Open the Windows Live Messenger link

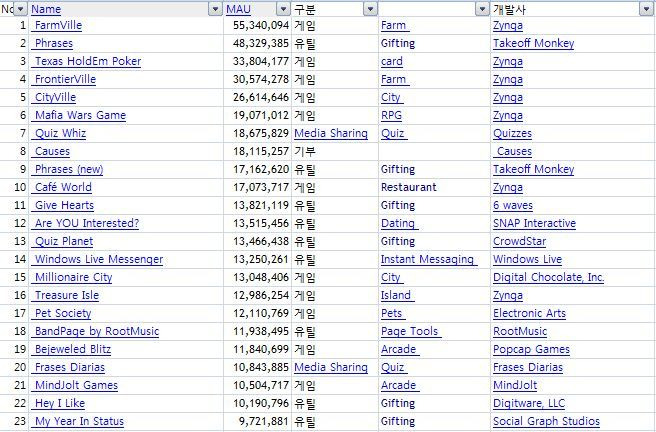click(99, 259)
